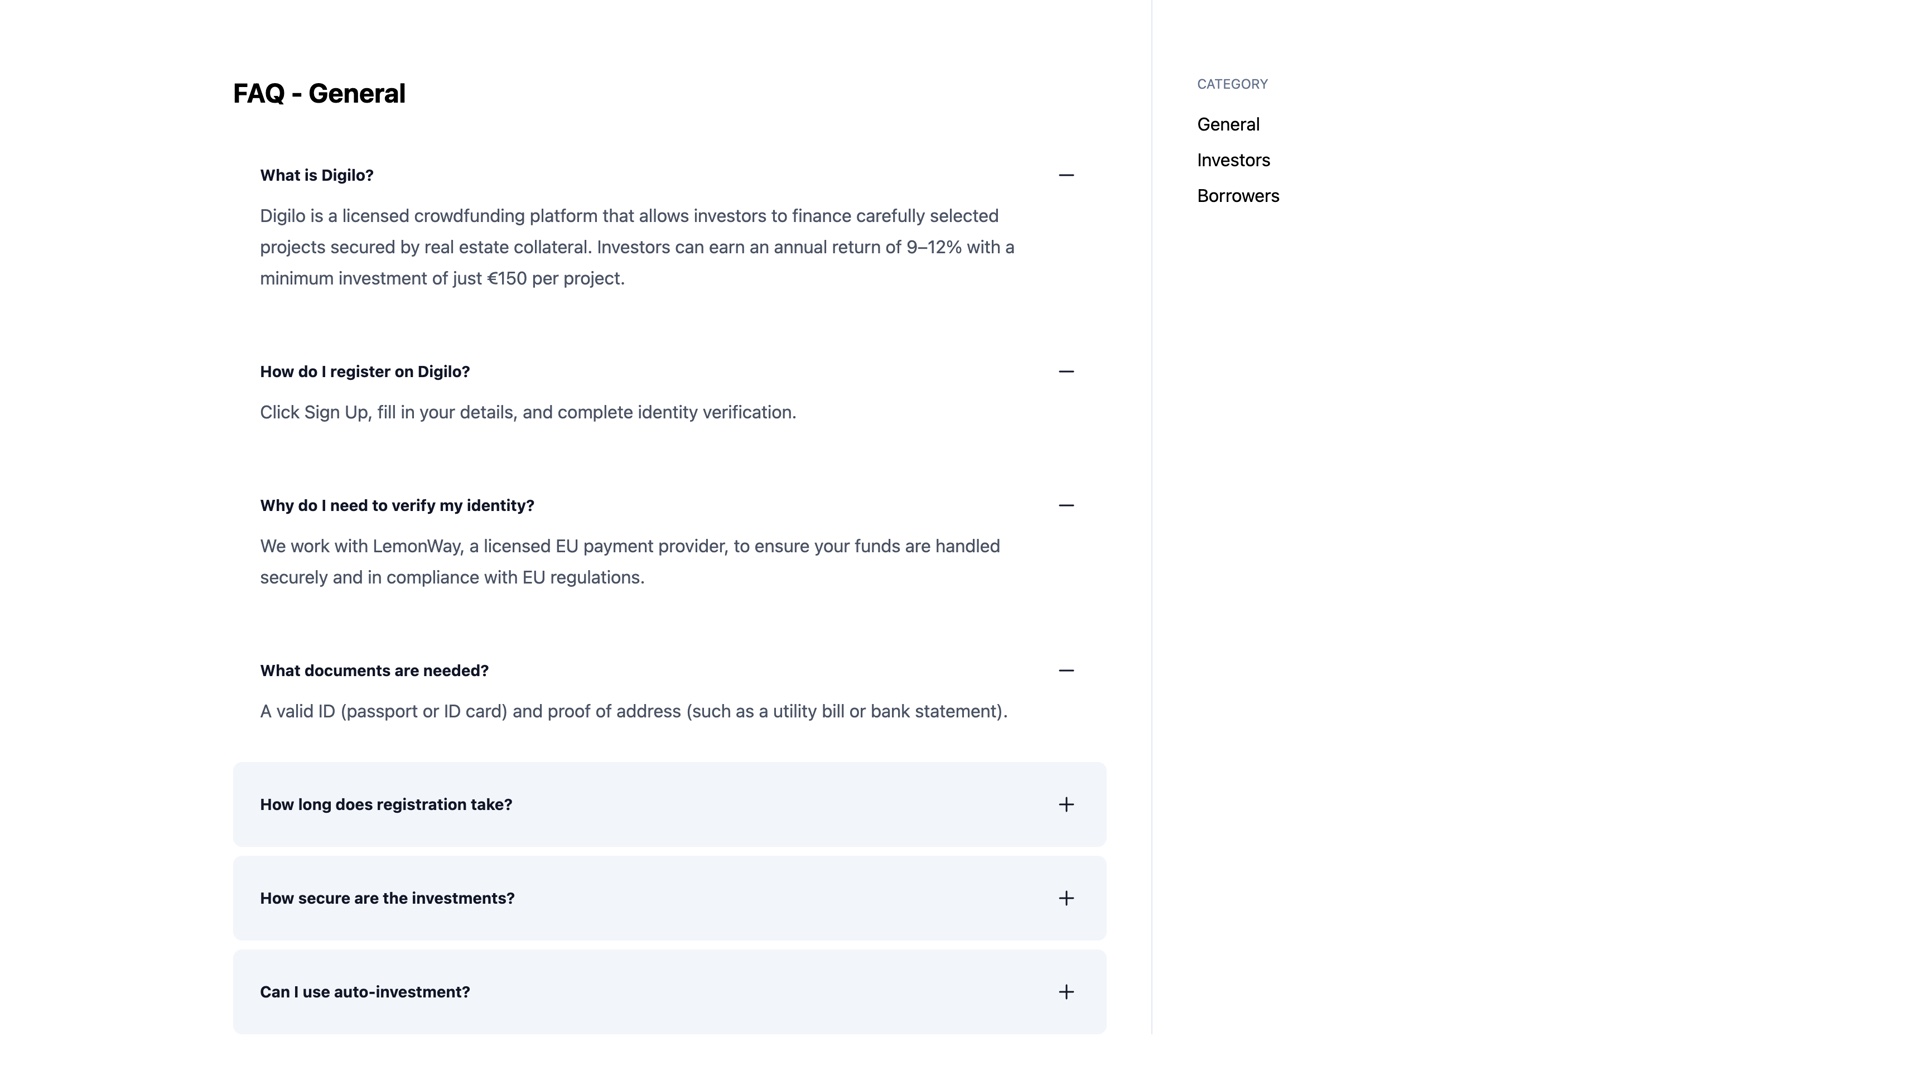Toggle the 'How do I register on Digilo?' heading
The image size is (1920, 1080).
pos(365,371)
